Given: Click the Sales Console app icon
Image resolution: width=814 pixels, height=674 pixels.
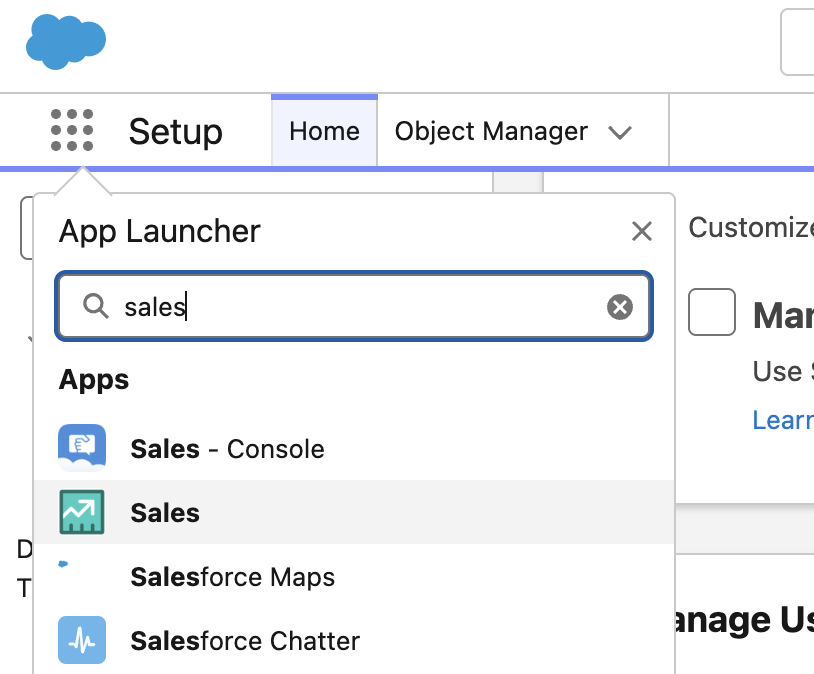Looking at the screenshot, I should pos(82,448).
